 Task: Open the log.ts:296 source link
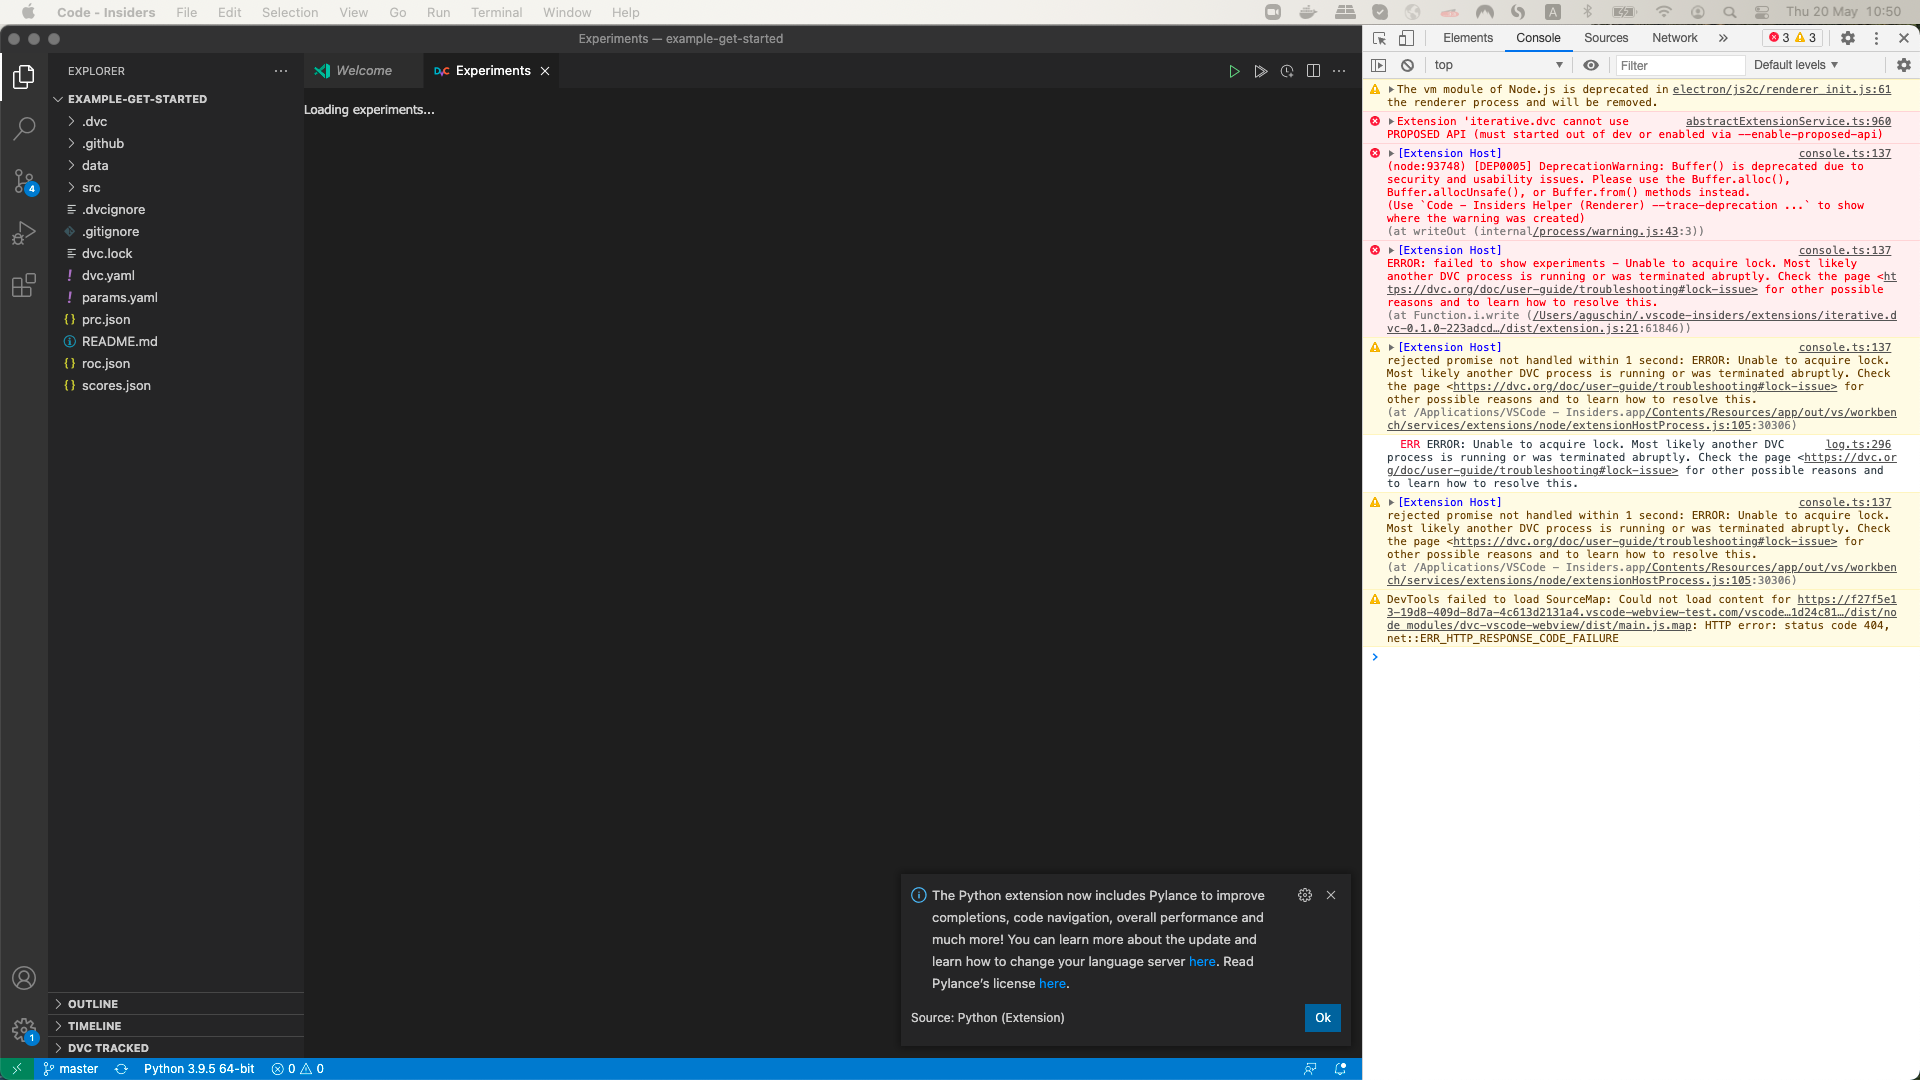1858,445
